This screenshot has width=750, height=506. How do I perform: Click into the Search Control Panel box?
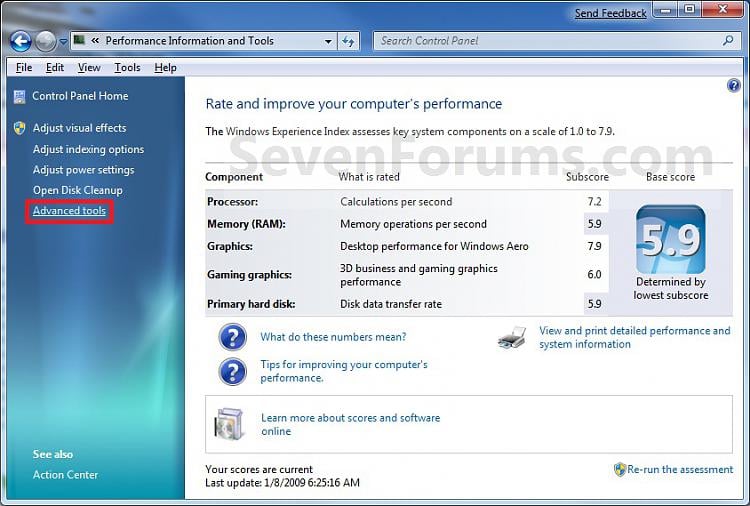558,41
